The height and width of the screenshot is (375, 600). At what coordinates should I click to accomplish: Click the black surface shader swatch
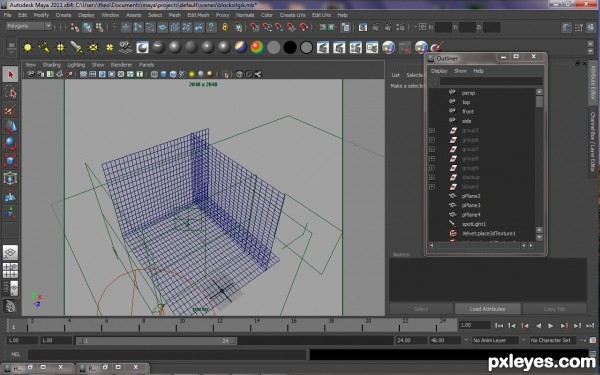point(290,47)
